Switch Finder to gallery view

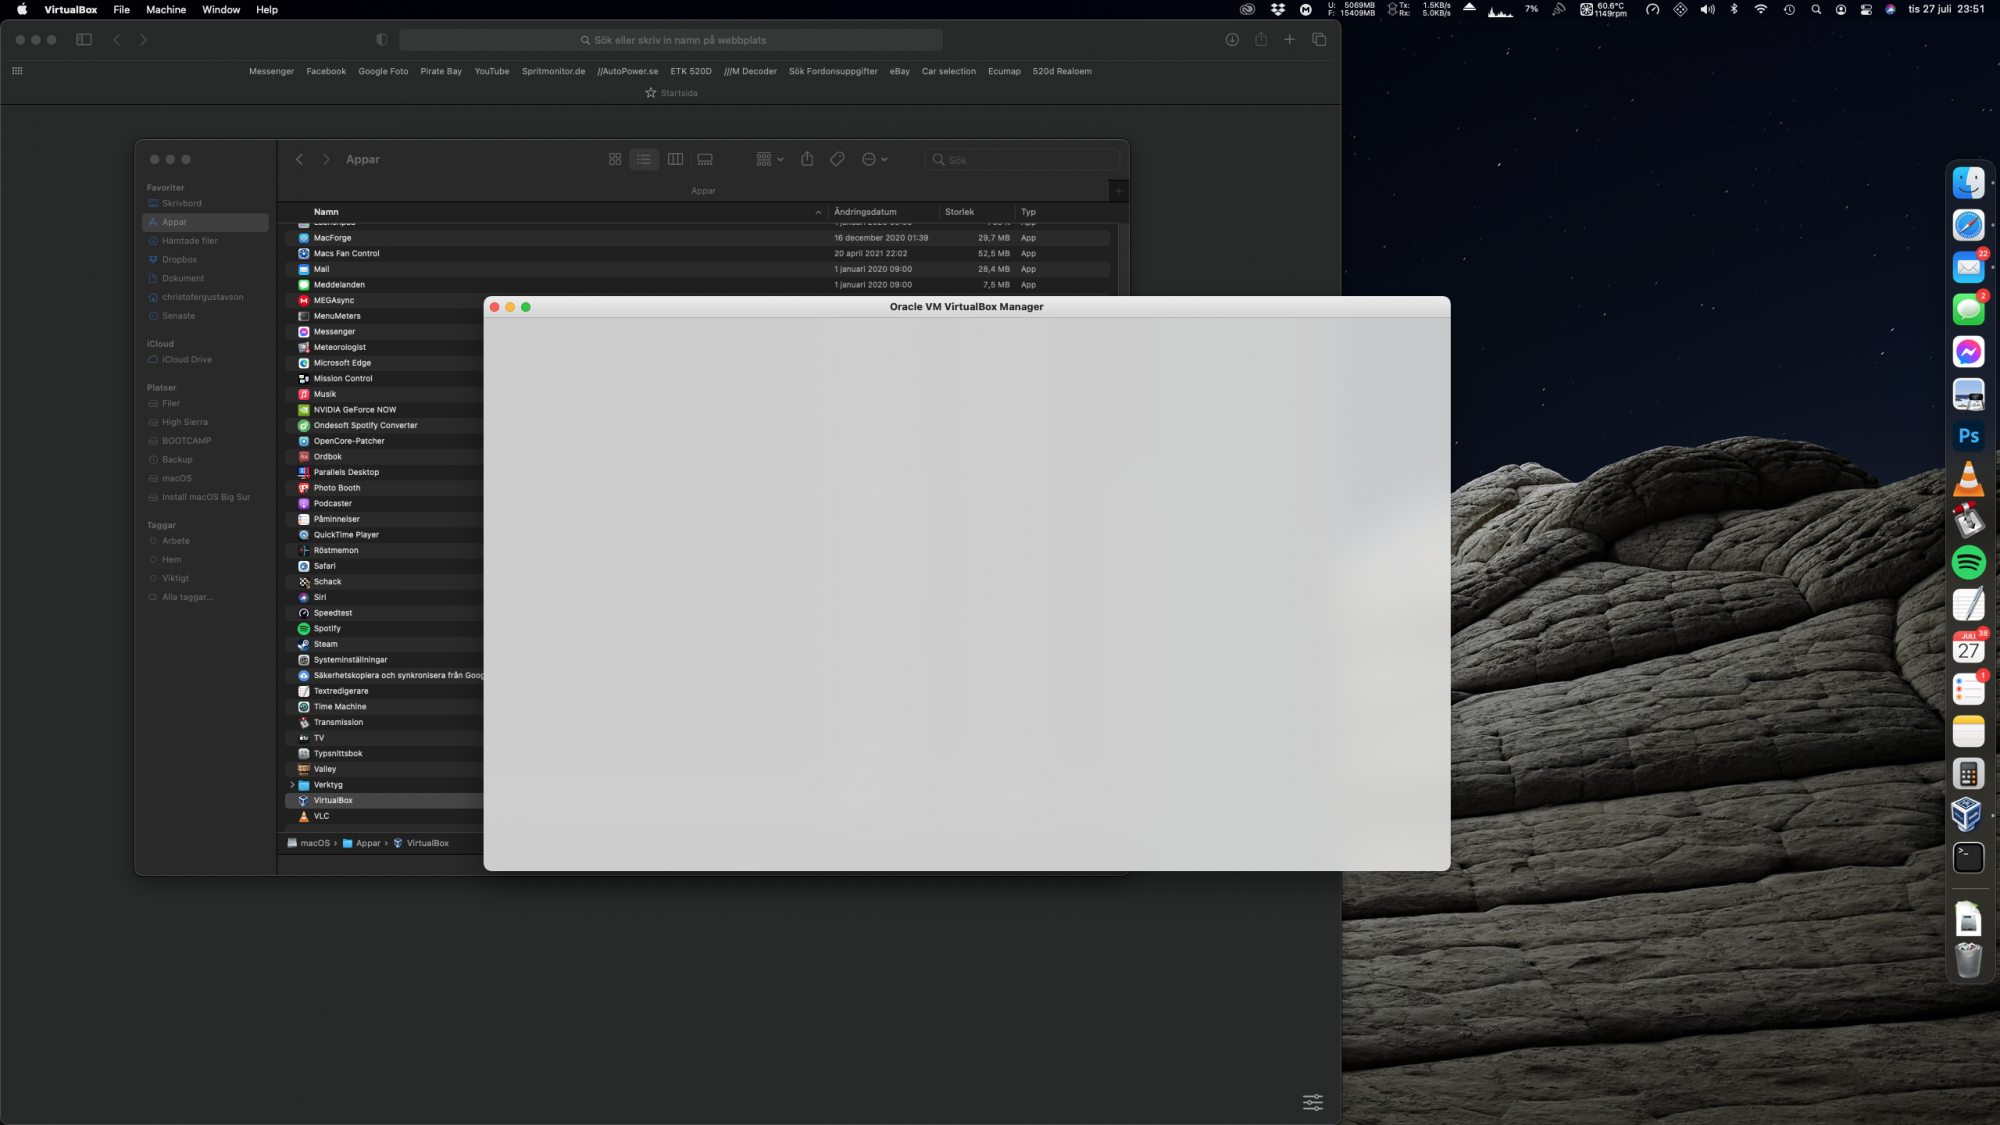(x=705, y=159)
